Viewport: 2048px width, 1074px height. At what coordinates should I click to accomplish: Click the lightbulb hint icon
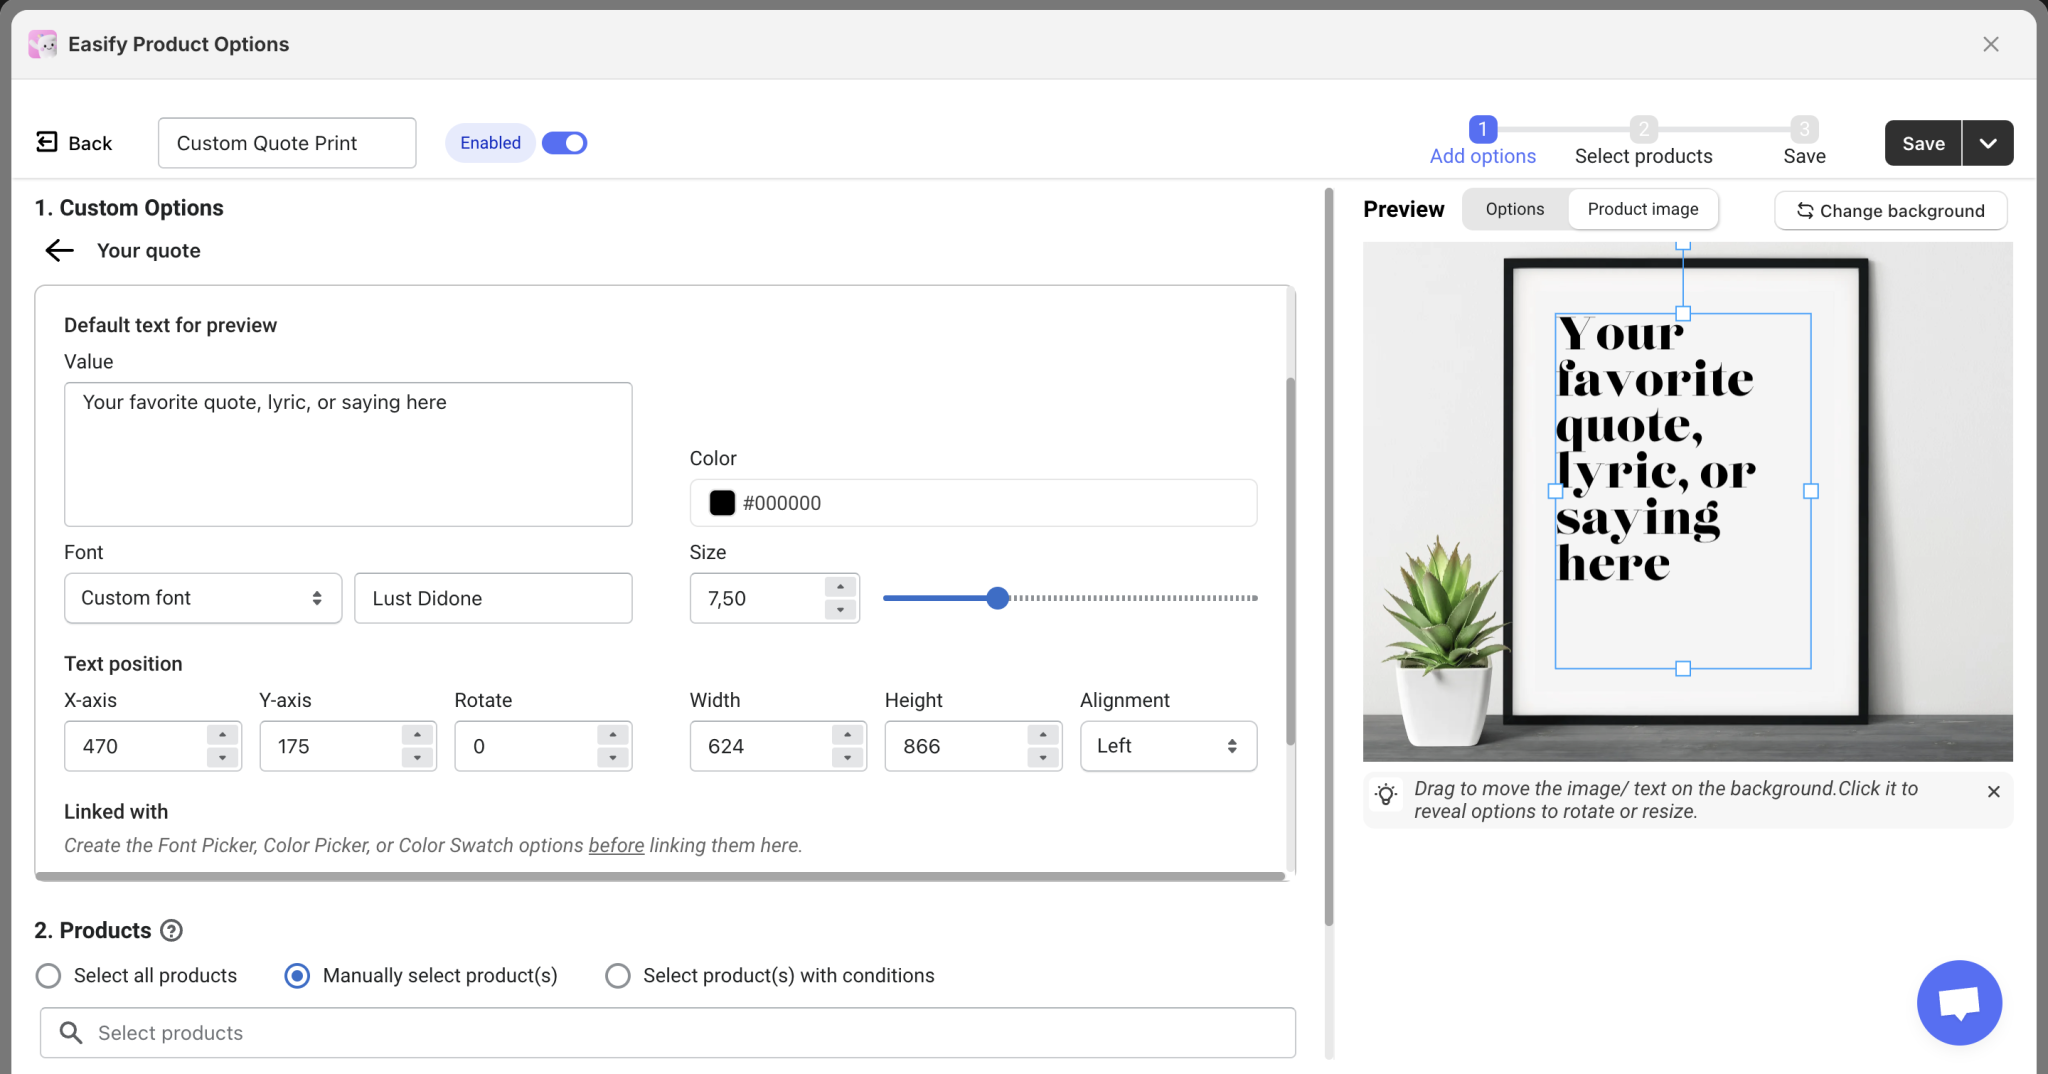(1386, 795)
